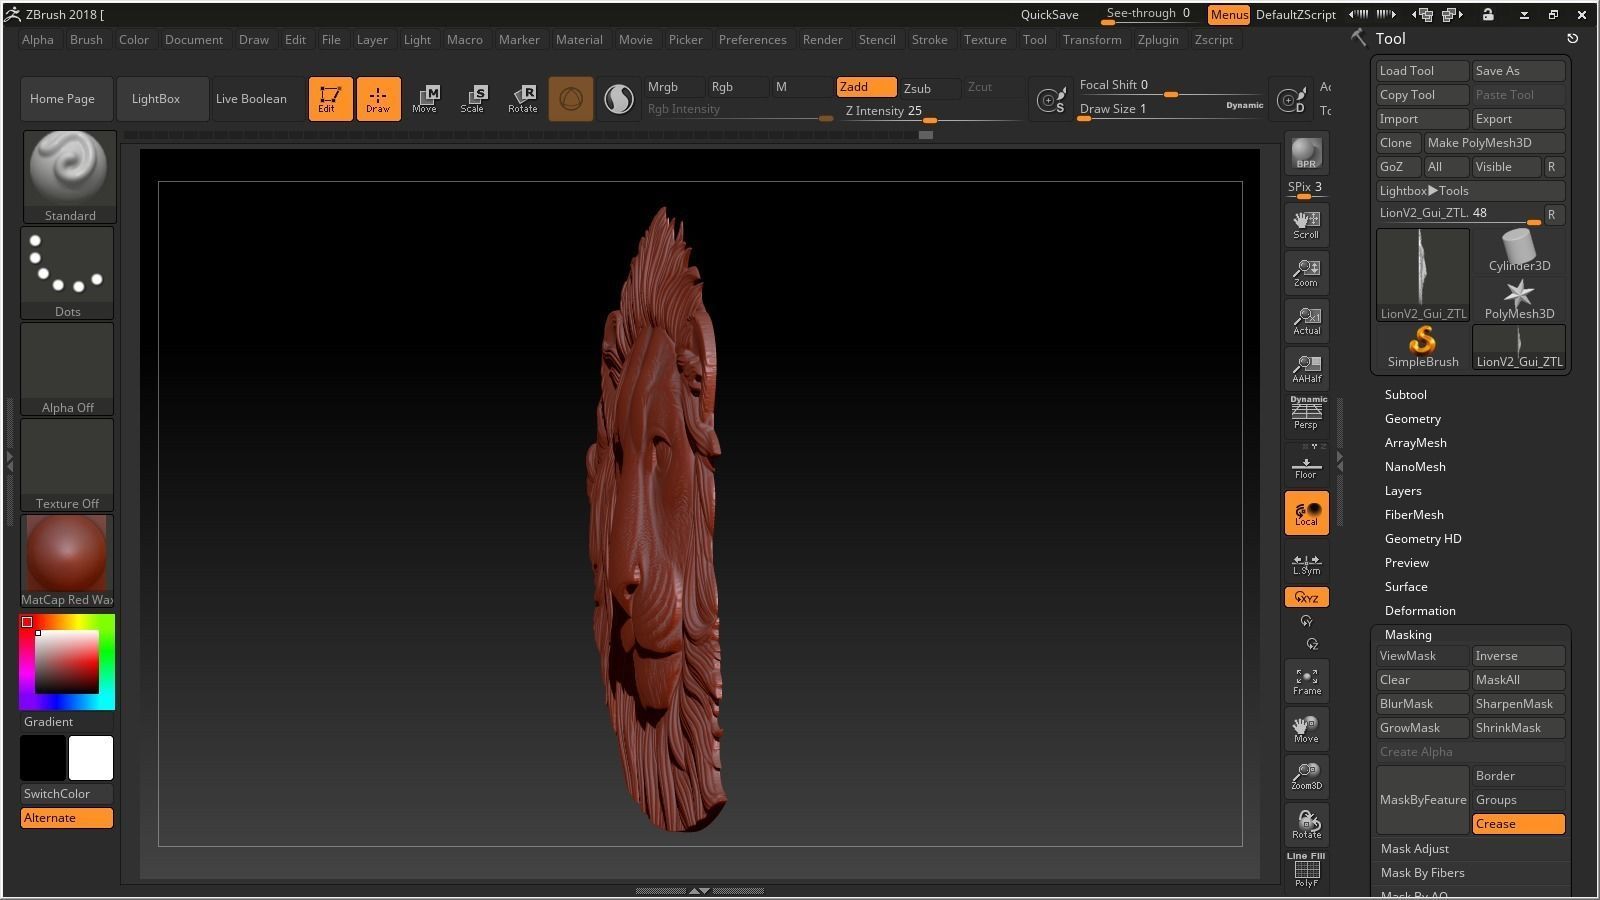Expand the Geometry section
Image resolution: width=1600 pixels, height=900 pixels.
(x=1412, y=419)
